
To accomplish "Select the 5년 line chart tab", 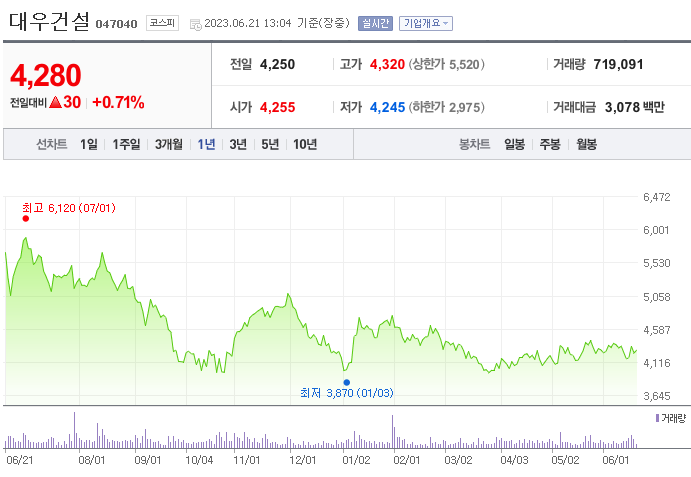I will coord(270,144).
